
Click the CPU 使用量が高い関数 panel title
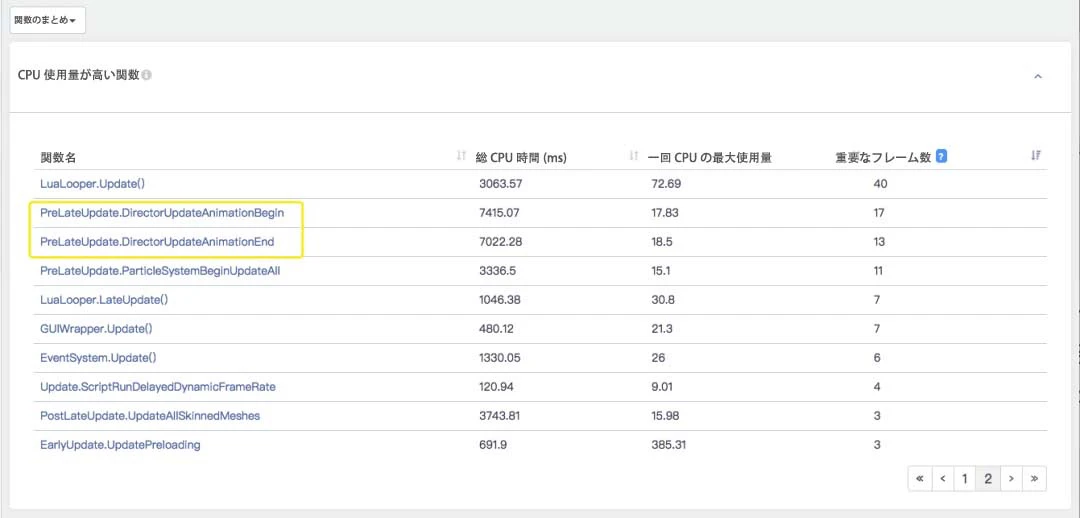[79, 75]
